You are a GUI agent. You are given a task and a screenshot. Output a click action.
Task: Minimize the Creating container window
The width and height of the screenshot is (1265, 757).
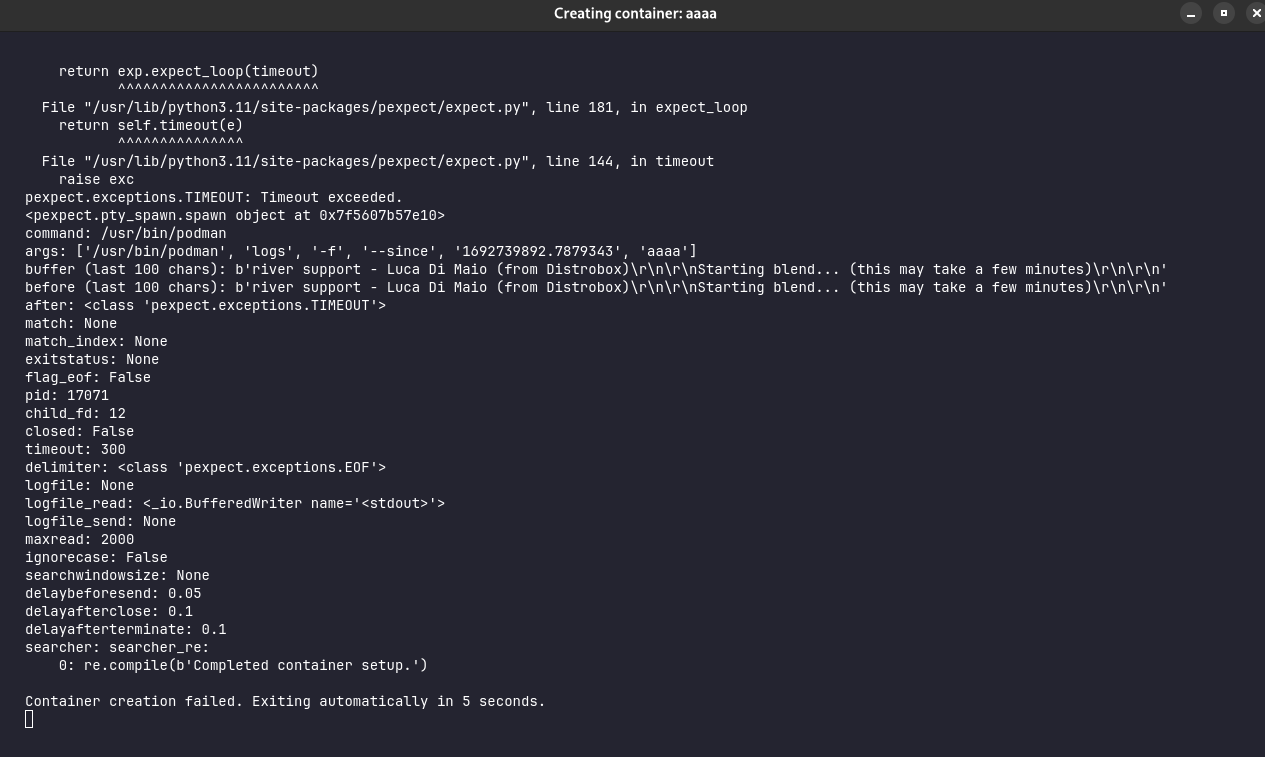(1190, 13)
